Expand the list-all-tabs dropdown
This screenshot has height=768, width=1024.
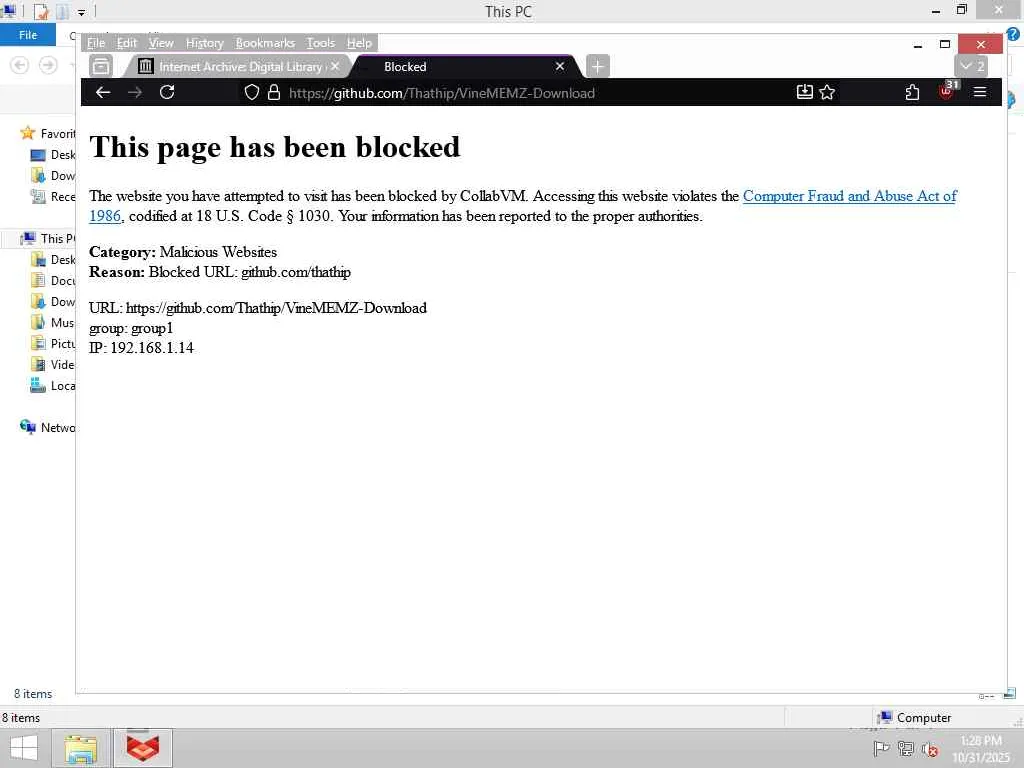tap(971, 66)
